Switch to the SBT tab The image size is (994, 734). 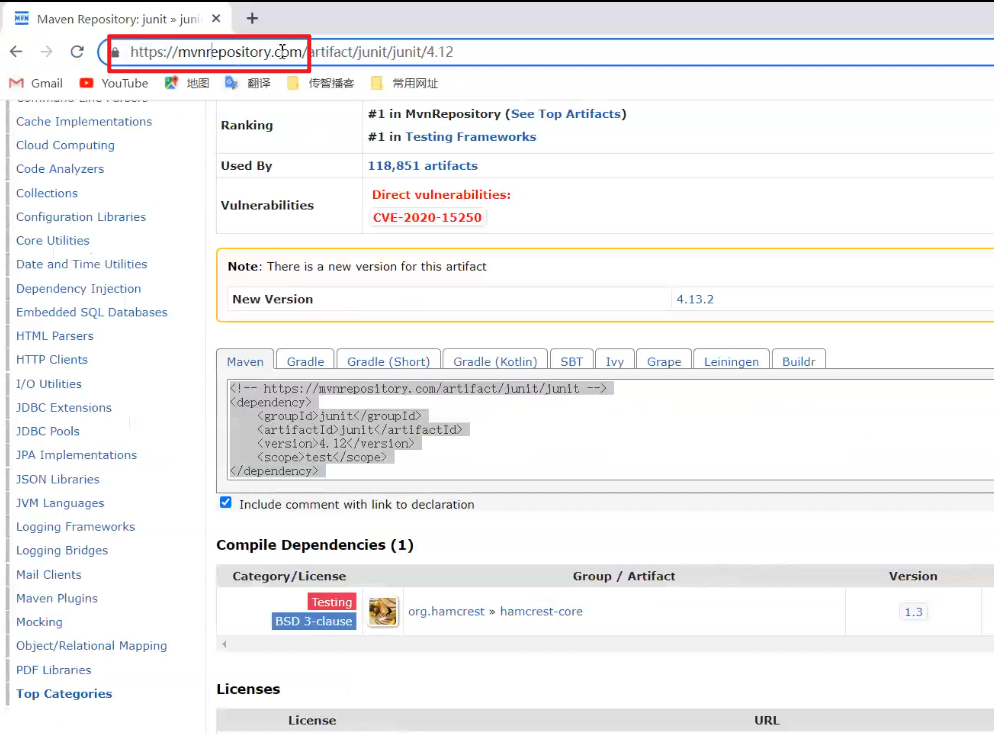tap(572, 361)
